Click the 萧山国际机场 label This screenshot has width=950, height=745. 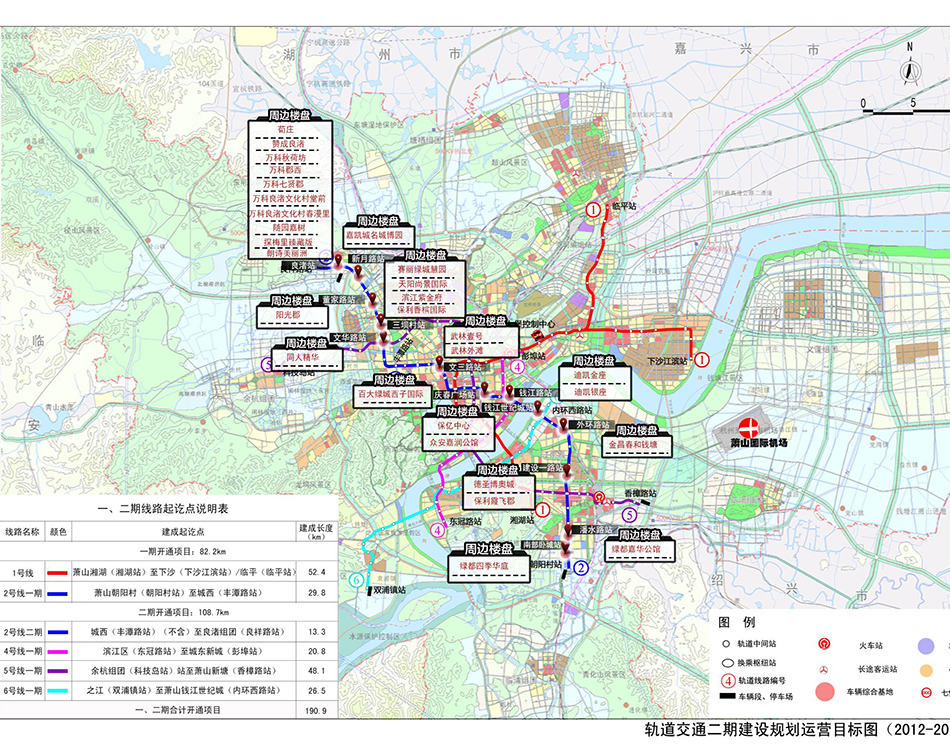pos(759,443)
